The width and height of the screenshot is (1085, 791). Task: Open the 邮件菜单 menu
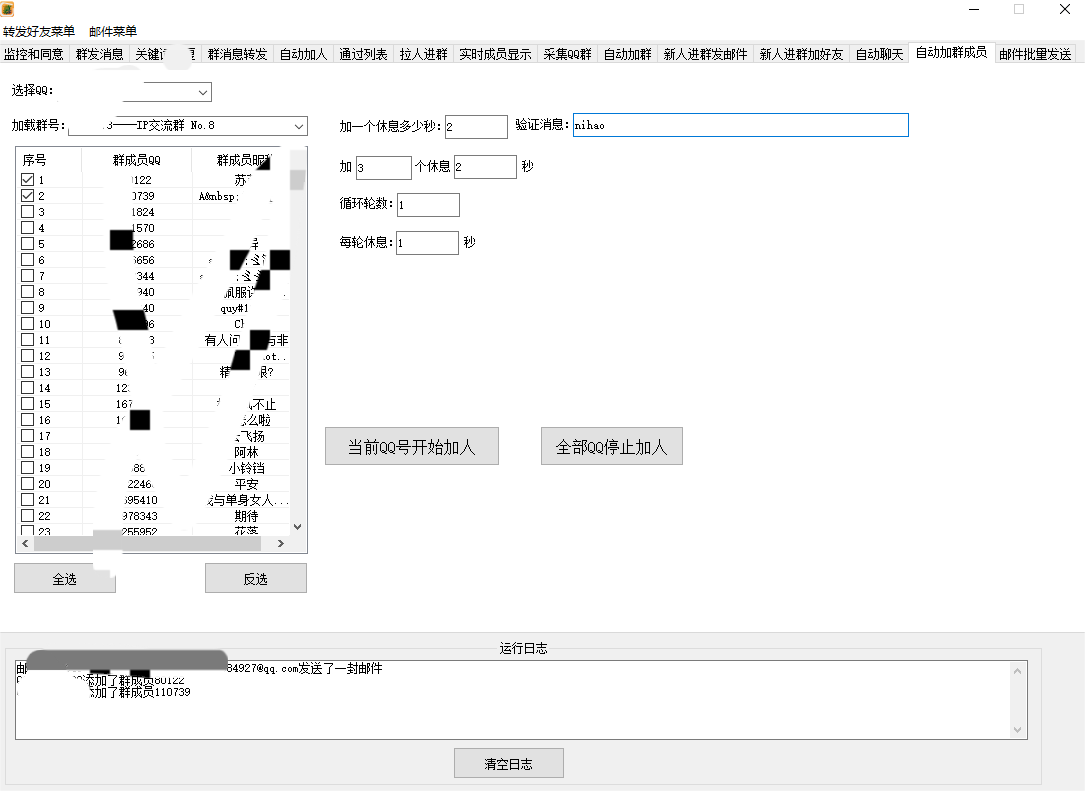click(x=113, y=32)
